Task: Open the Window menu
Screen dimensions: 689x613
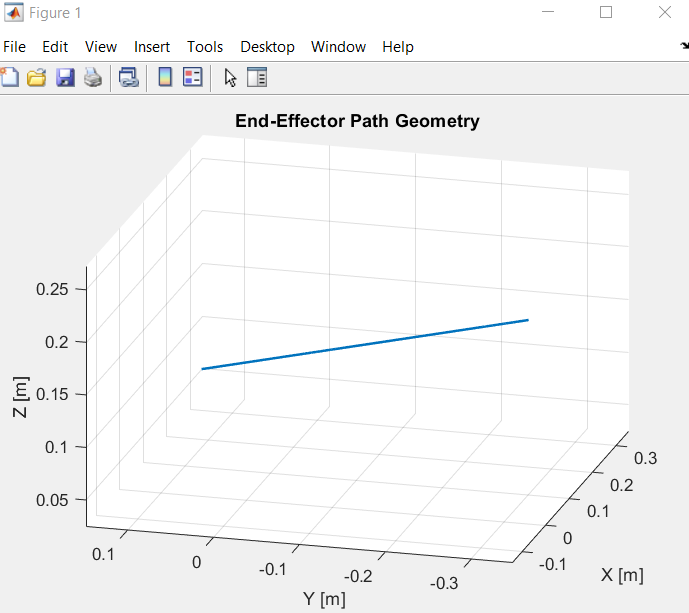Action: point(338,47)
